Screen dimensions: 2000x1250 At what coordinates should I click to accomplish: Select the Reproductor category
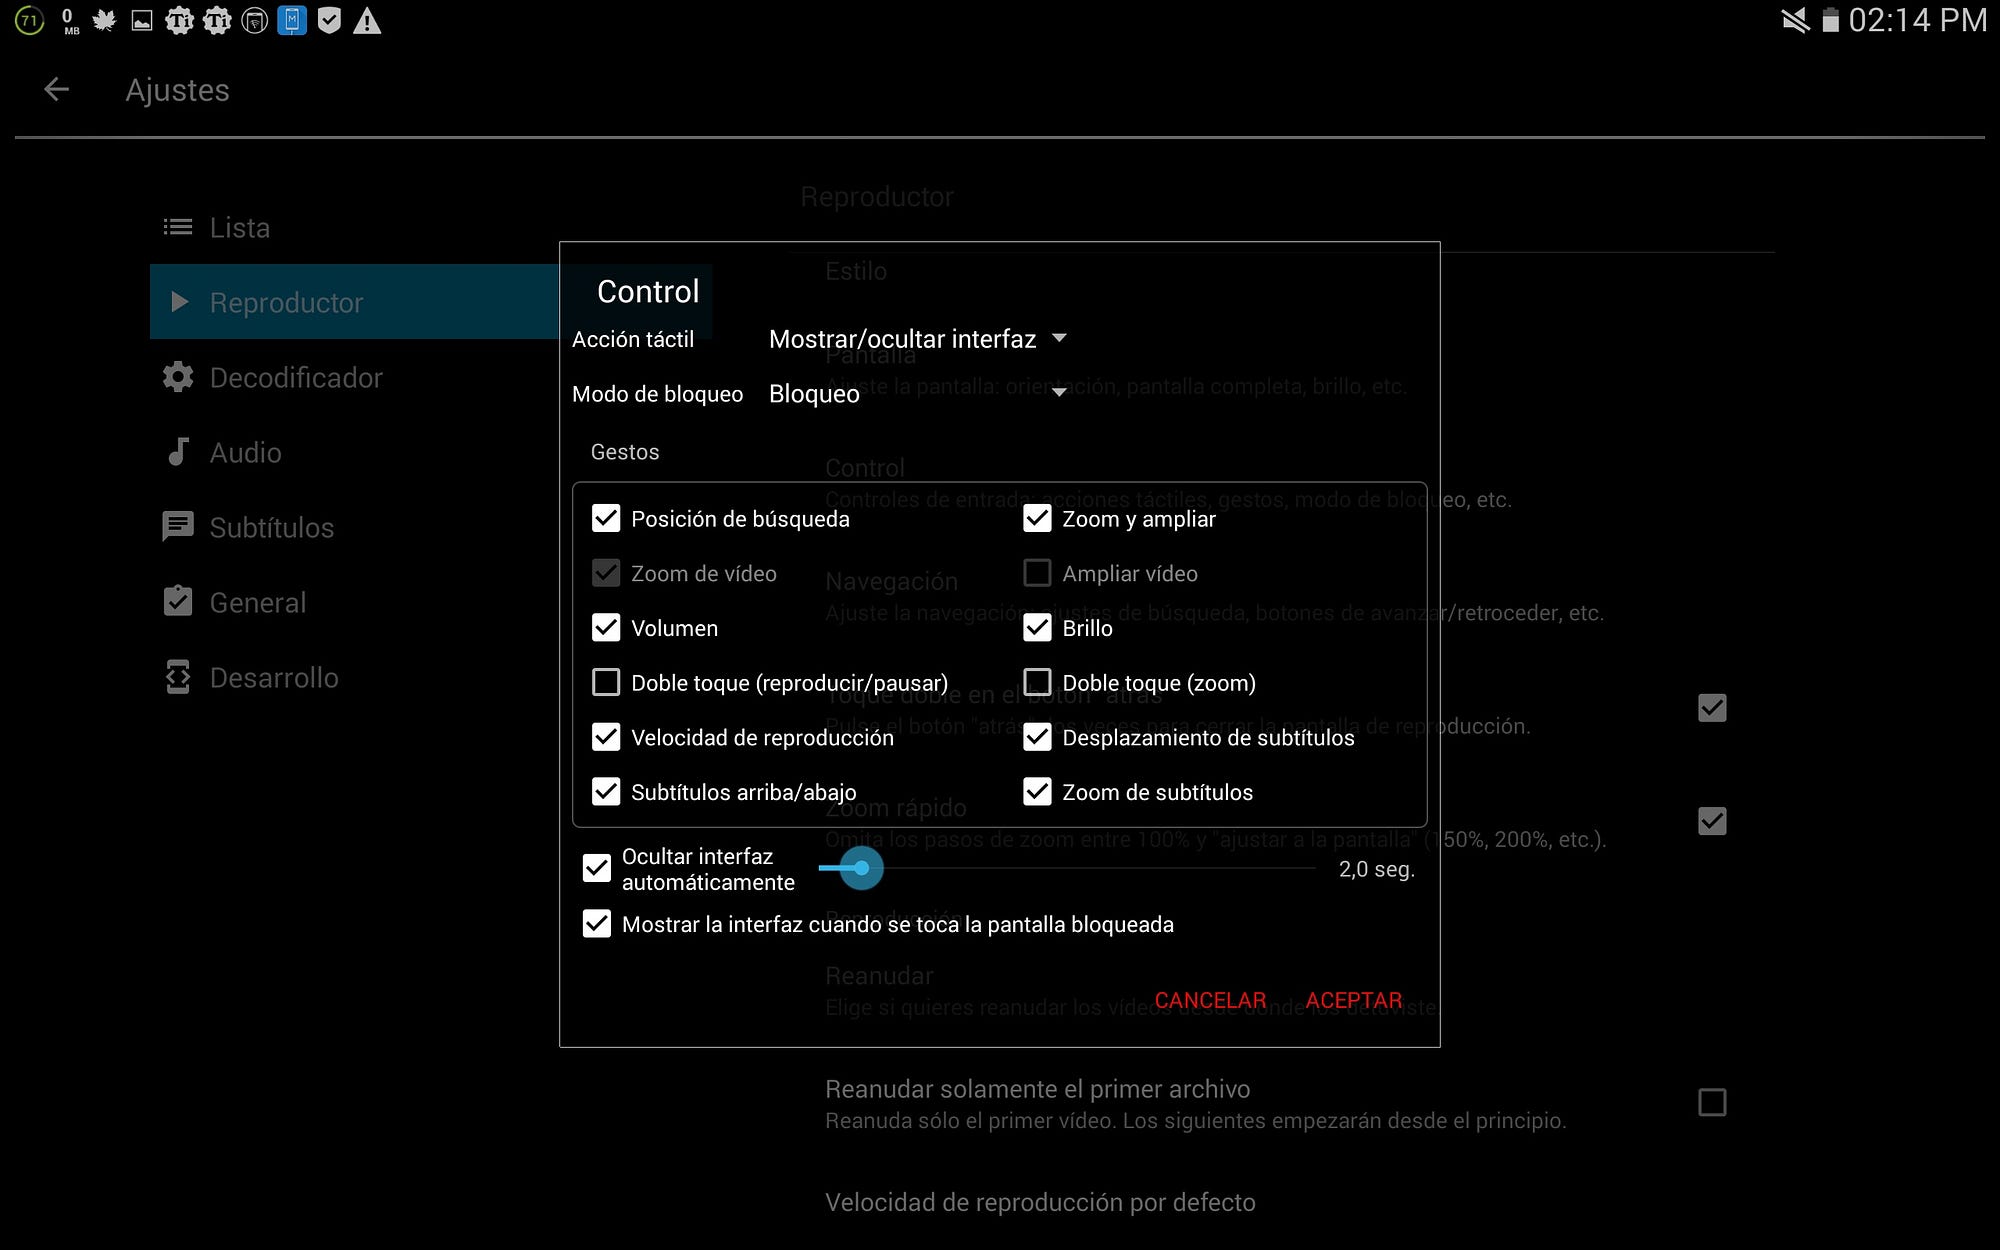coord(355,302)
